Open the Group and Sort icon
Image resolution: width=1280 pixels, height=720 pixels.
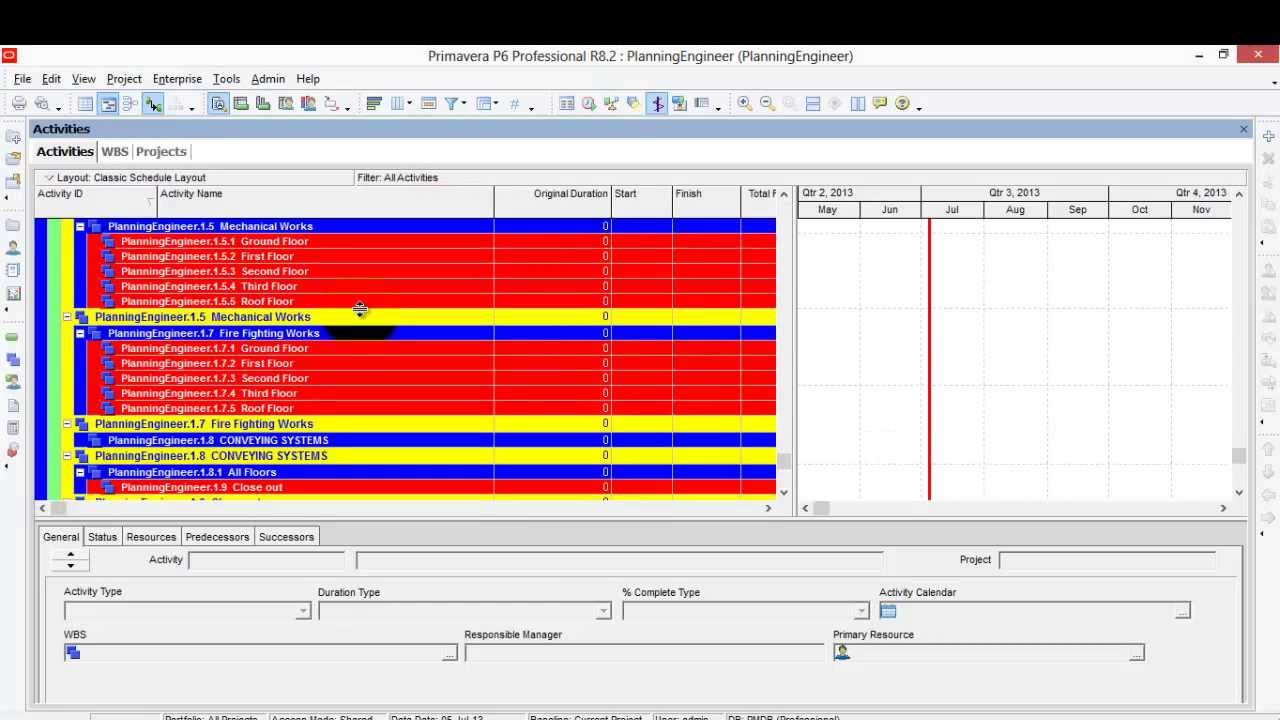[484, 103]
